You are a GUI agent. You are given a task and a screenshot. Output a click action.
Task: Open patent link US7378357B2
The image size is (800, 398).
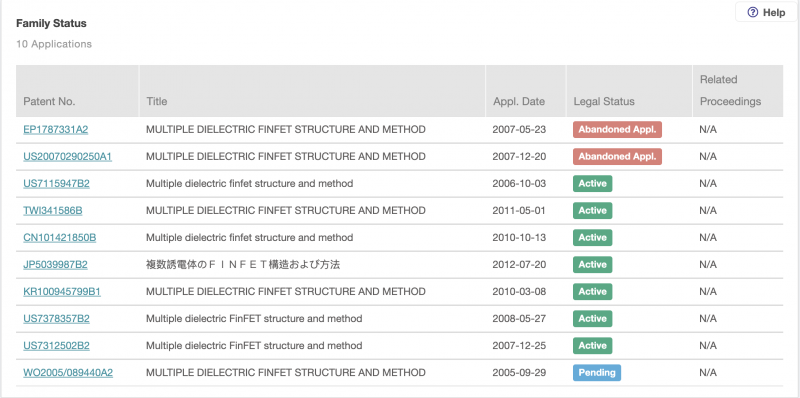click(56, 319)
